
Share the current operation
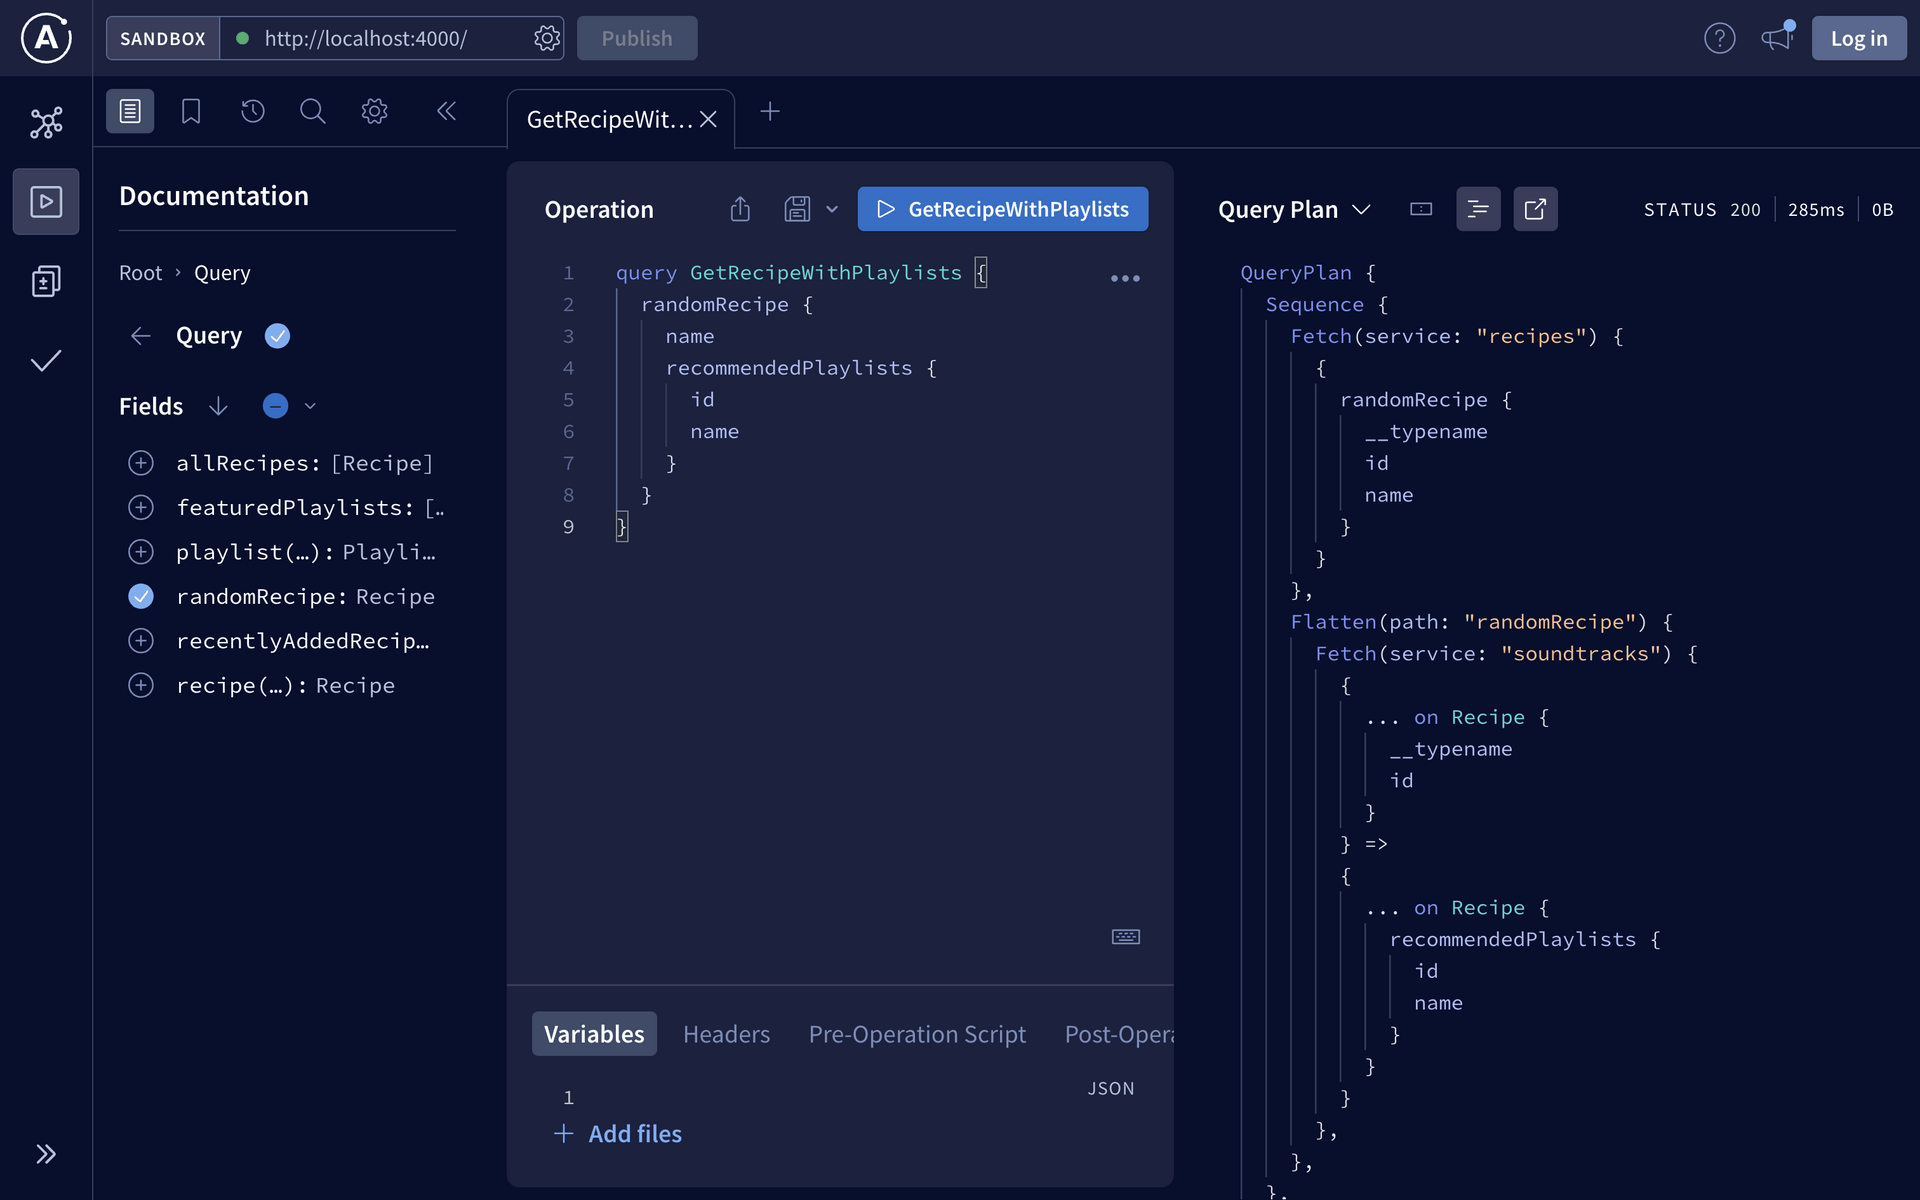click(739, 209)
